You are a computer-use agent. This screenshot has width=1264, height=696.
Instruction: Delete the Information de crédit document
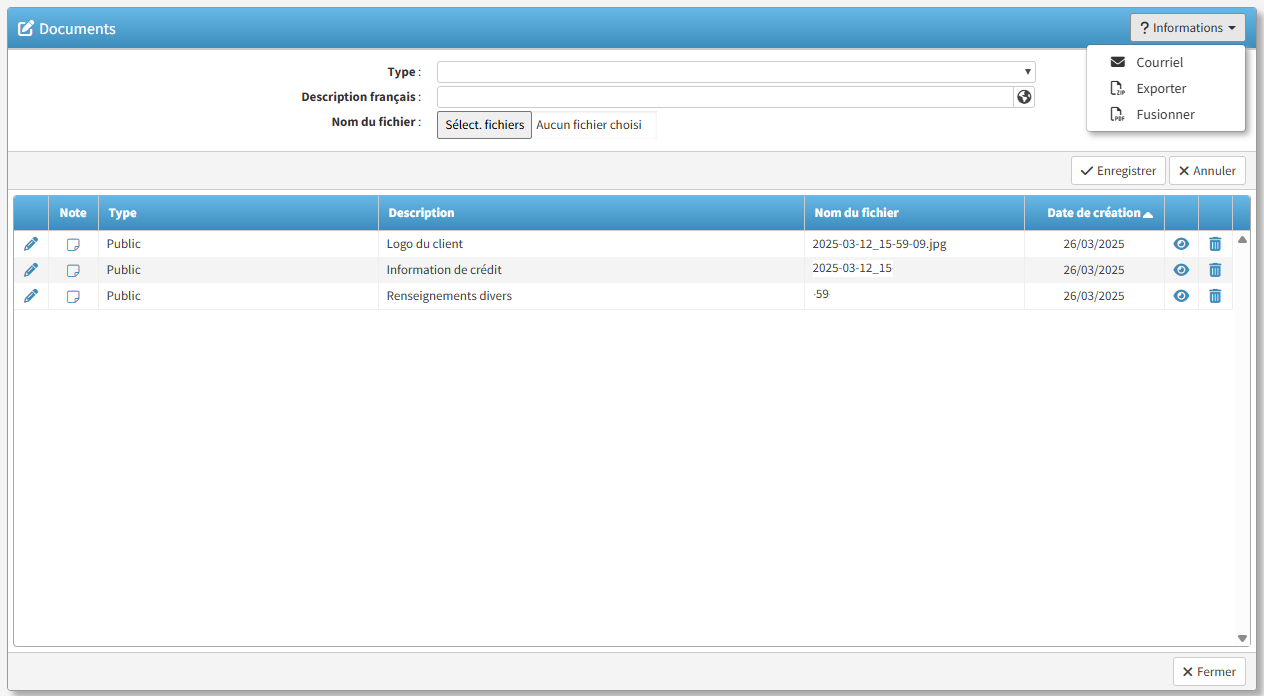[1215, 270]
